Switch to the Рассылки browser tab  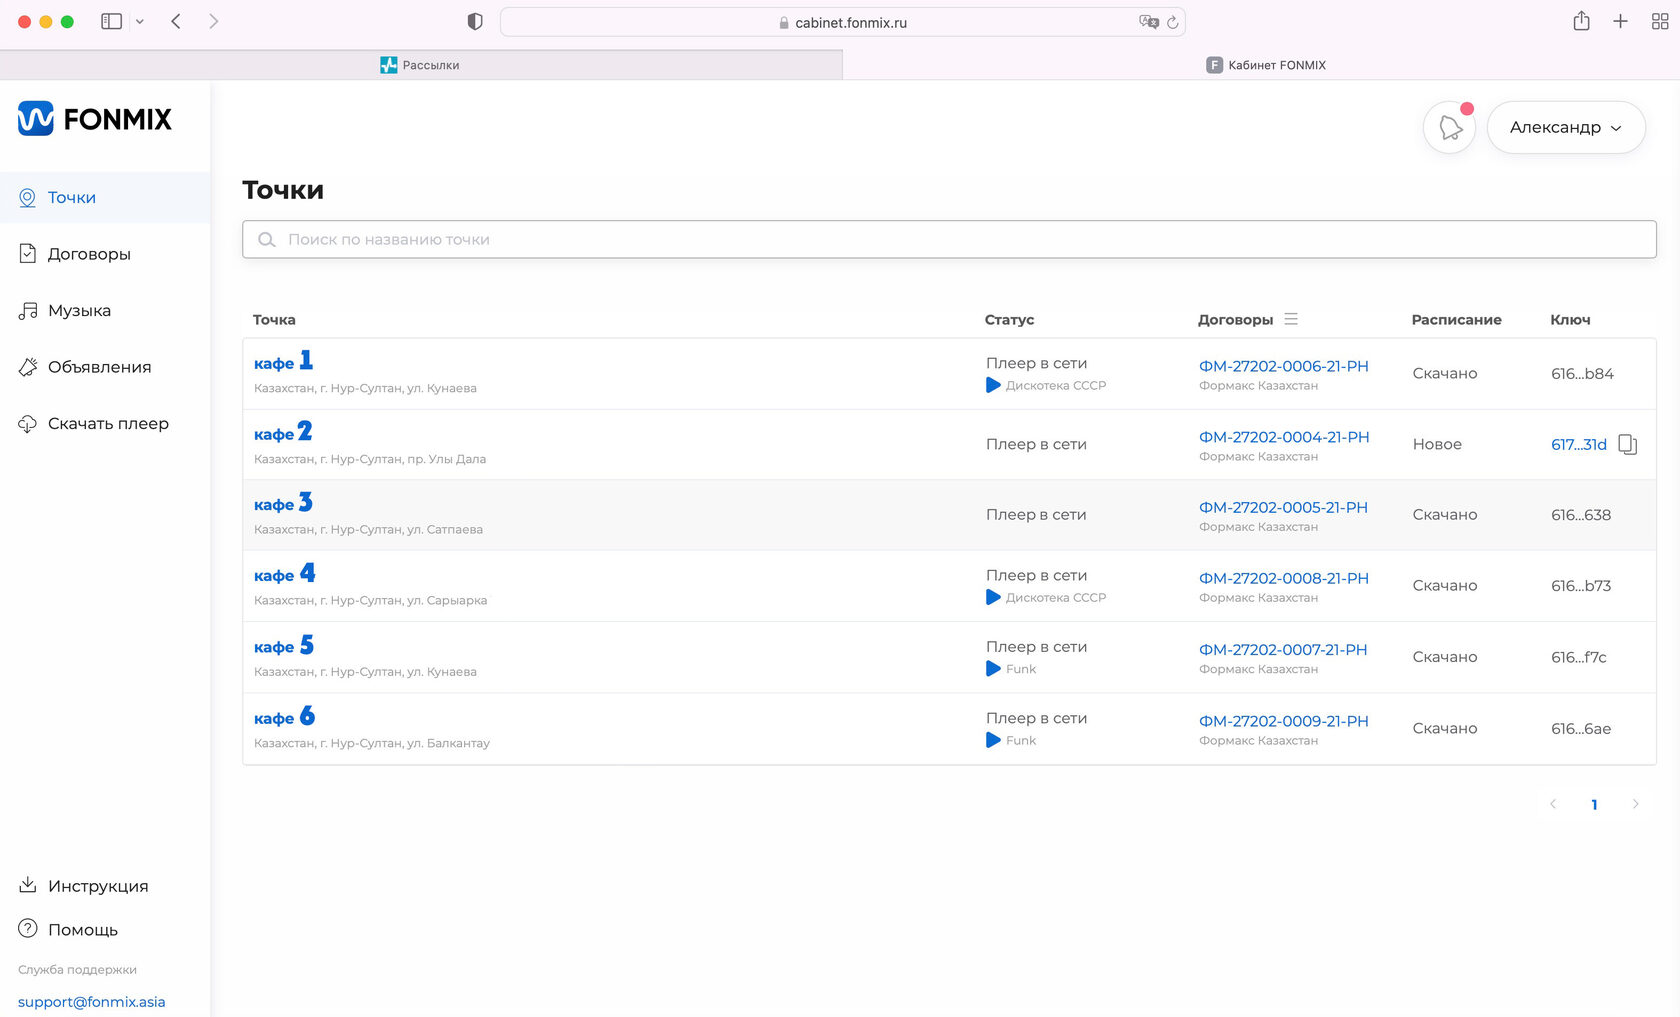[420, 65]
